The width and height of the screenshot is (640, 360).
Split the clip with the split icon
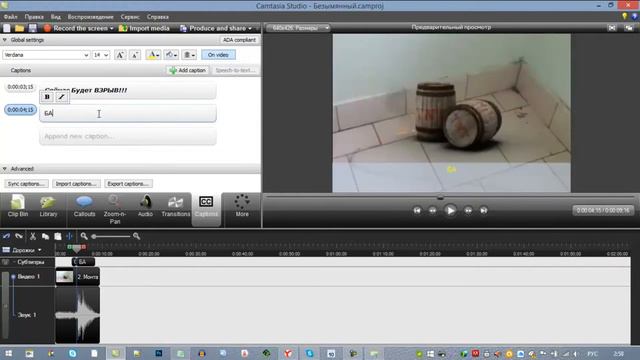pos(69,236)
